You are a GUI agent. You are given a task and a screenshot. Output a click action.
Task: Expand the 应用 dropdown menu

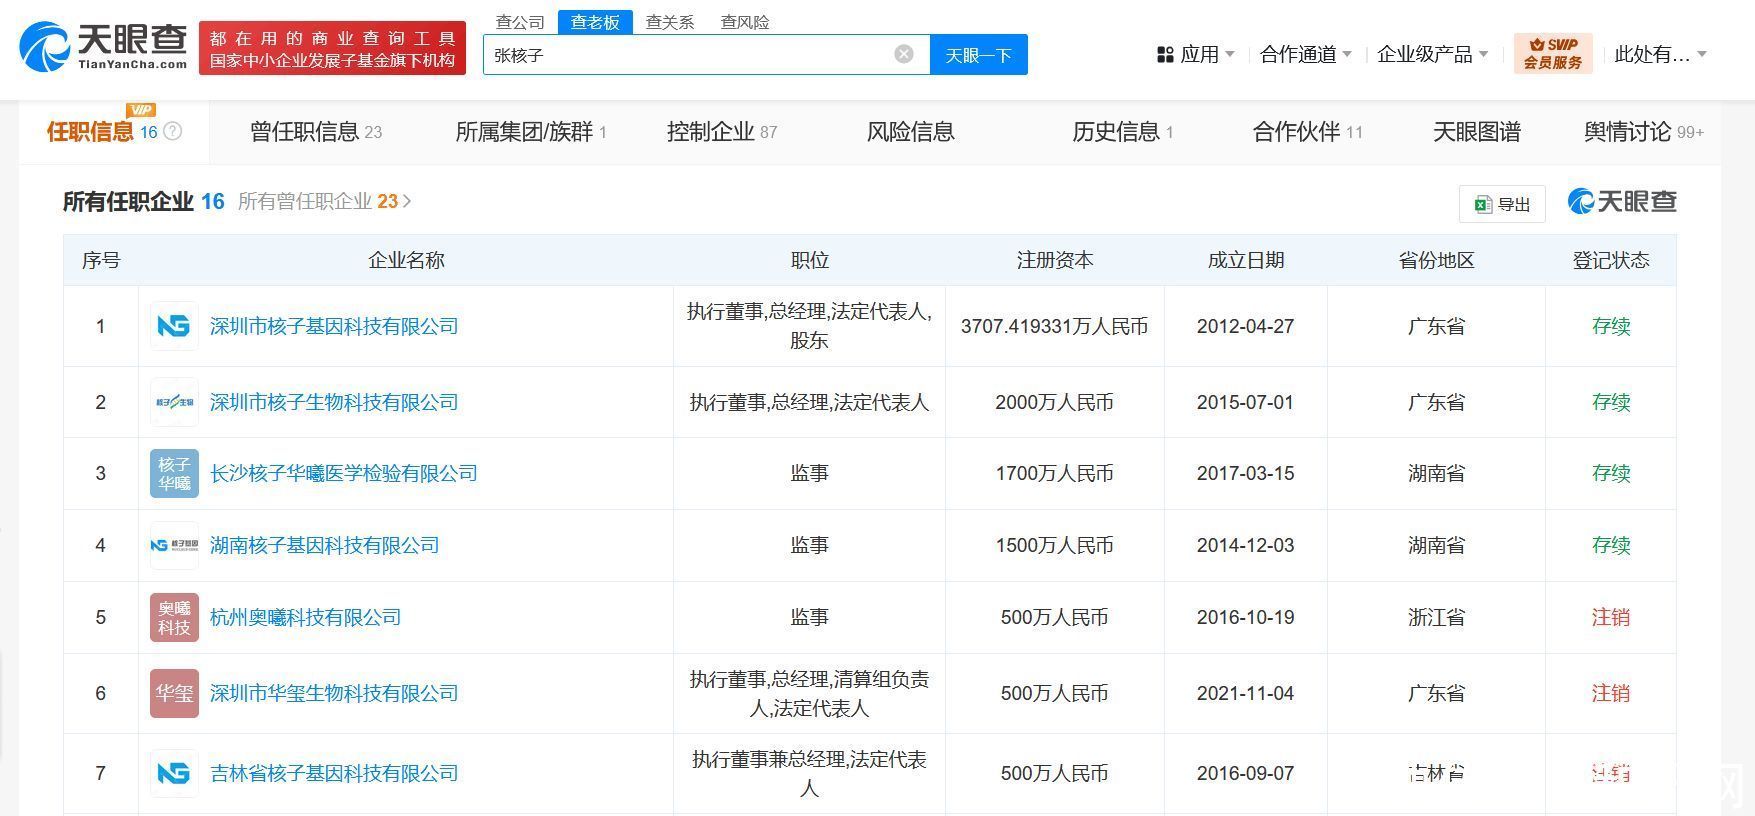click(x=1196, y=54)
